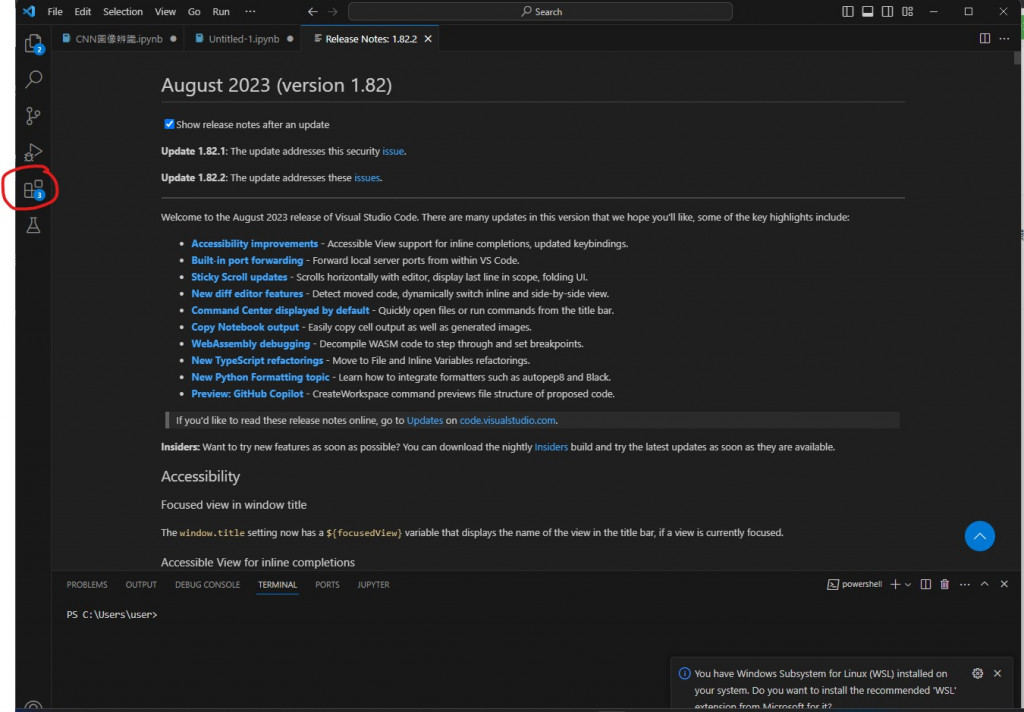Open the Testing flask view

click(33, 225)
